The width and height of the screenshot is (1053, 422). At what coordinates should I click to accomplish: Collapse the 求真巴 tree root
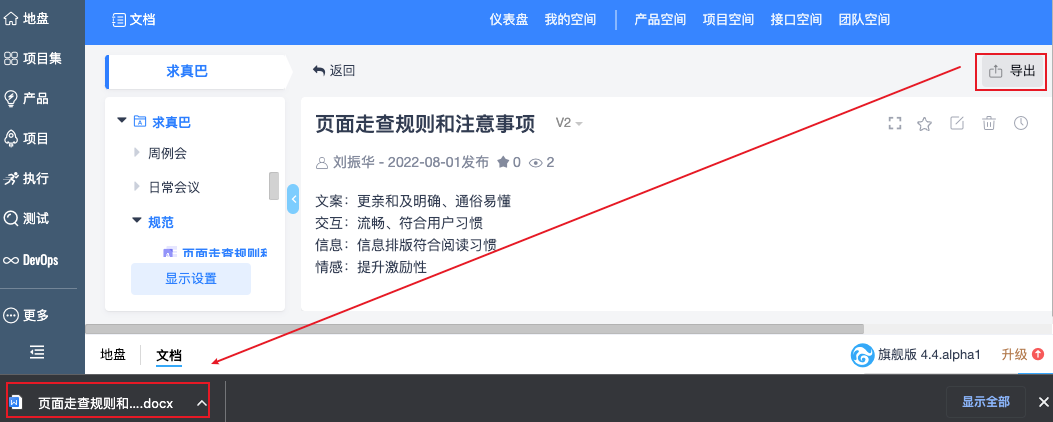pos(122,120)
